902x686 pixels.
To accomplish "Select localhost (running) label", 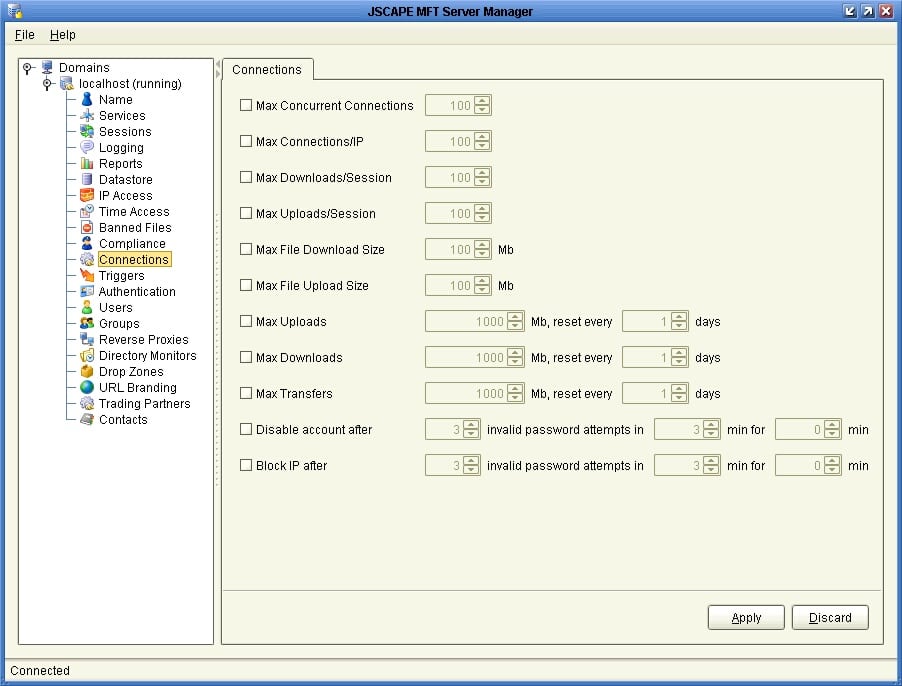I will (130, 84).
